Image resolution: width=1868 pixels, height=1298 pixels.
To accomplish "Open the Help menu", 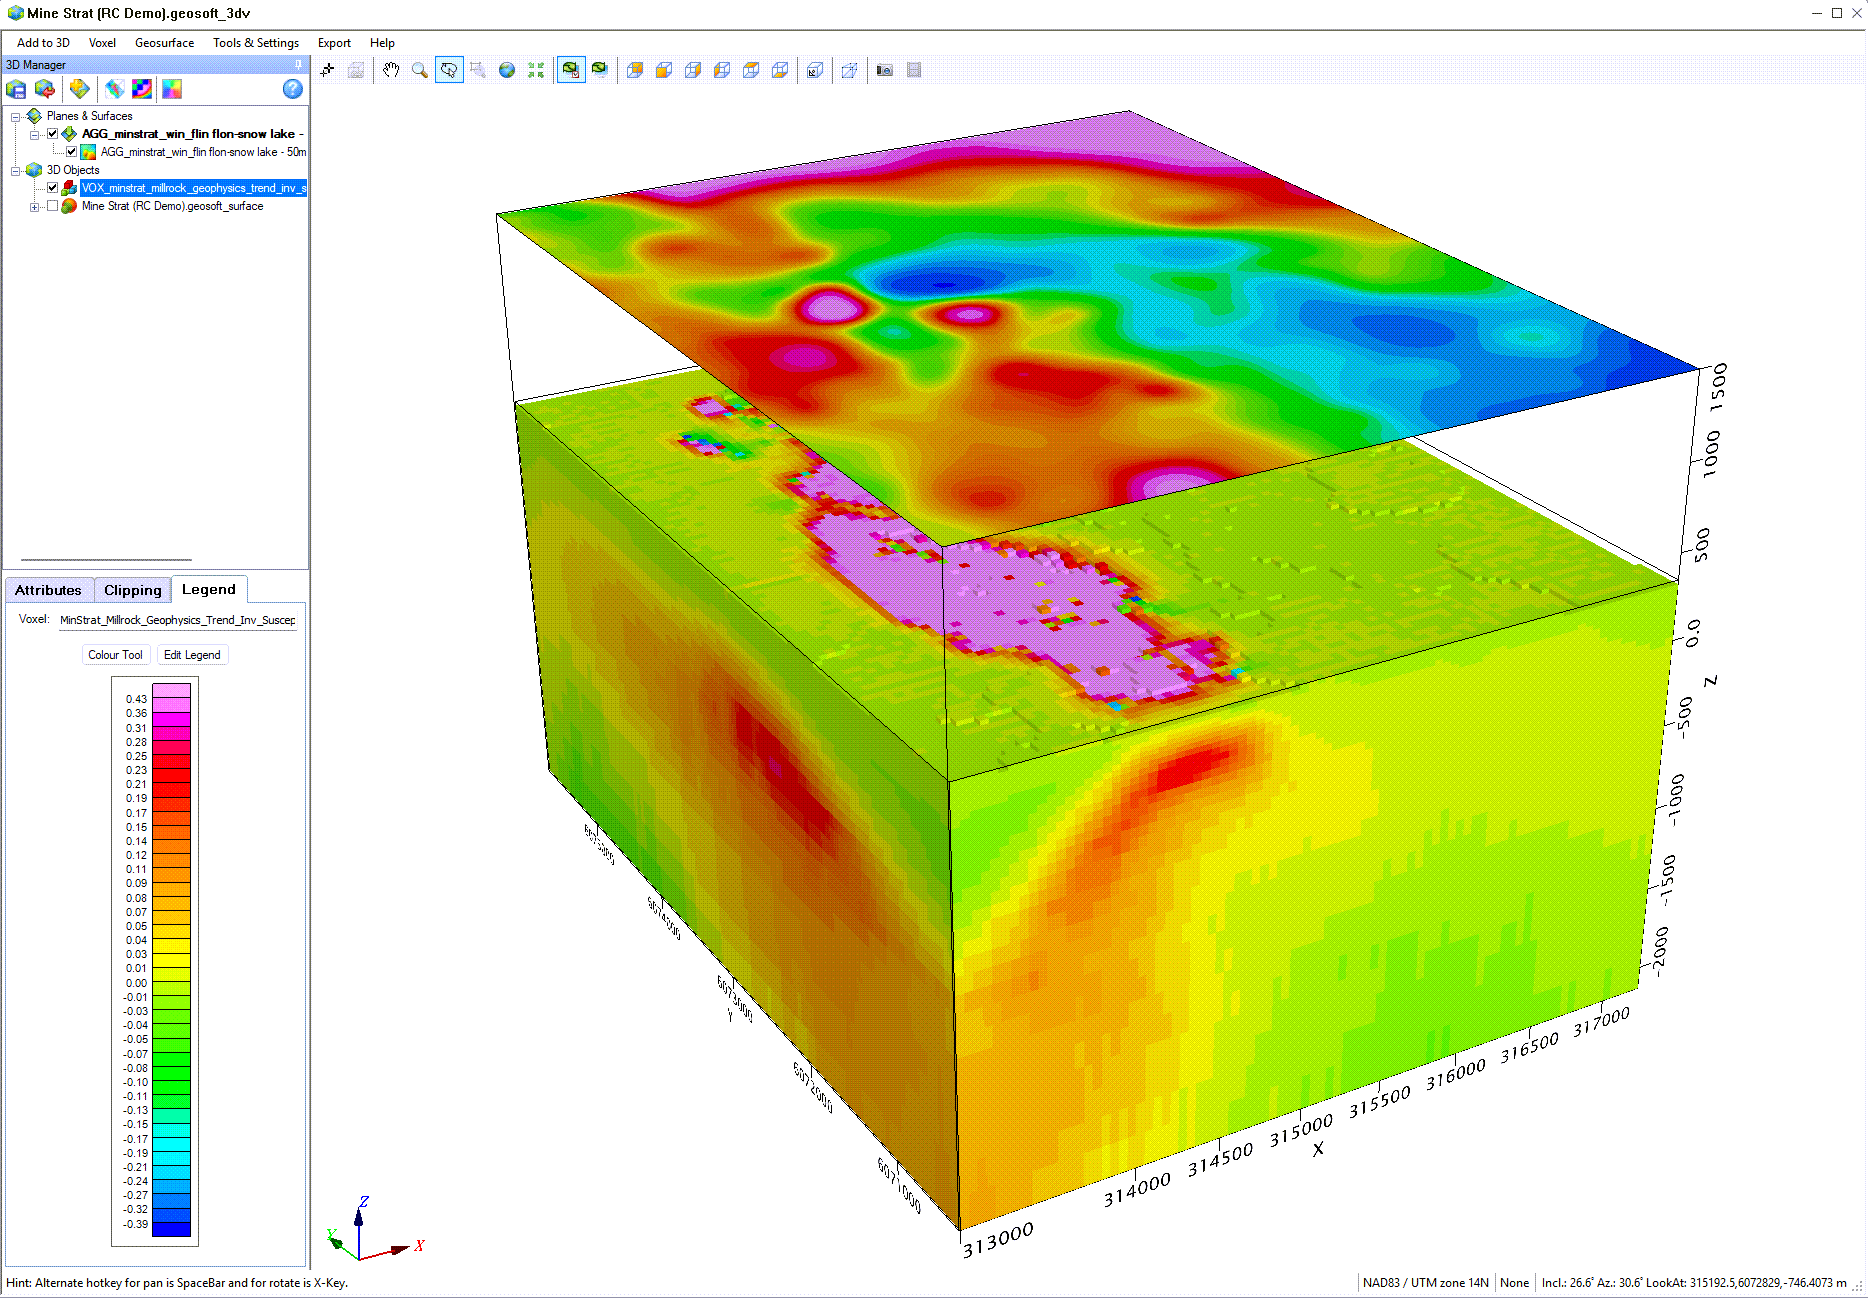I will (x=382, y=43).
